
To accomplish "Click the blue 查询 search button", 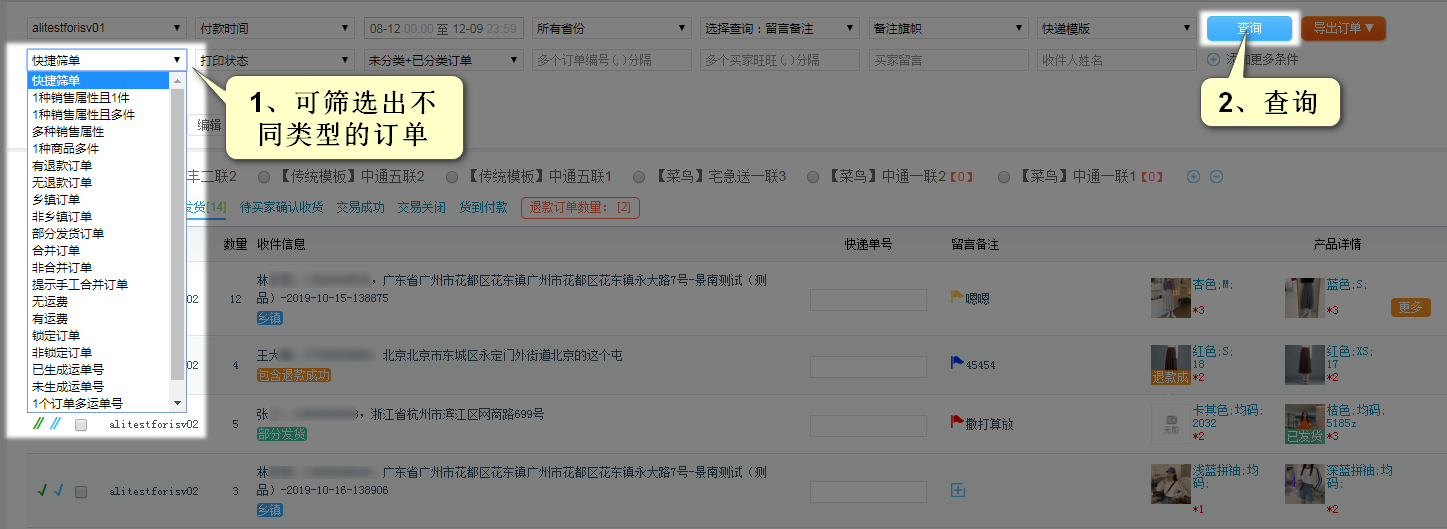I will tap(1249, 28).
